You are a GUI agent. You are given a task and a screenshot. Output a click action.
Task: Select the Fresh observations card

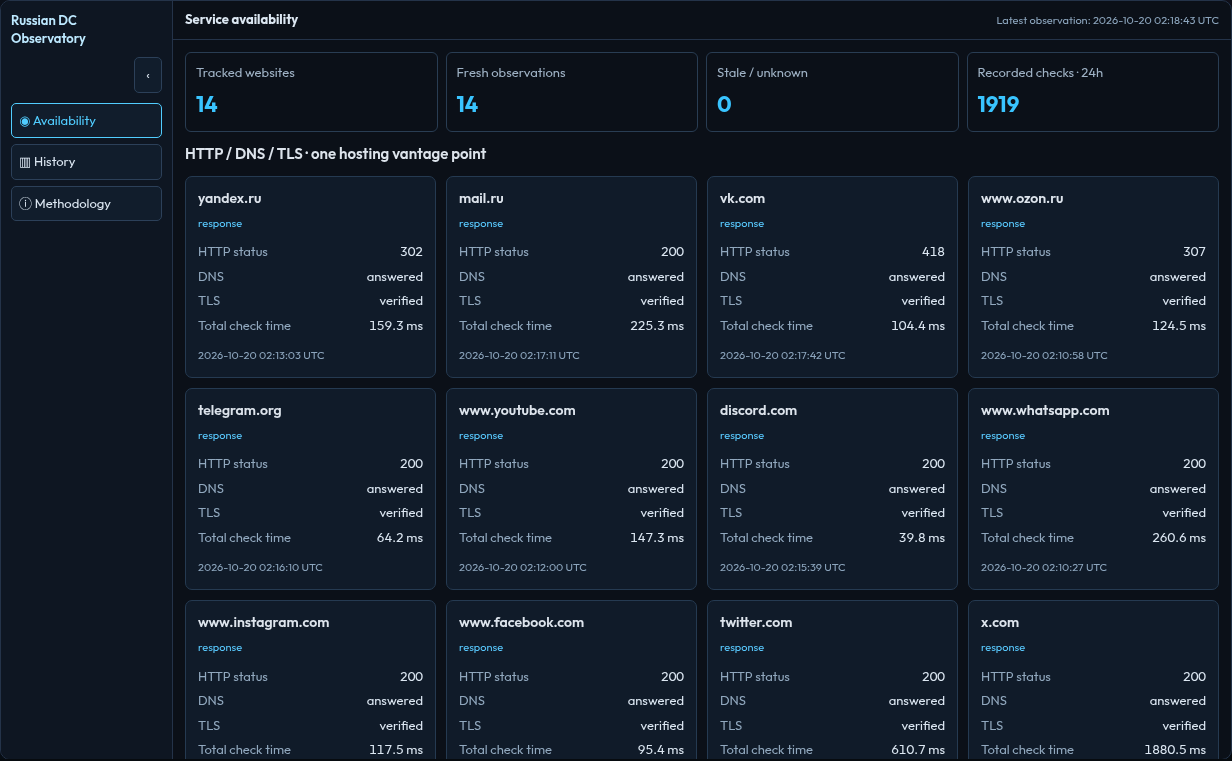pos(572,92)
